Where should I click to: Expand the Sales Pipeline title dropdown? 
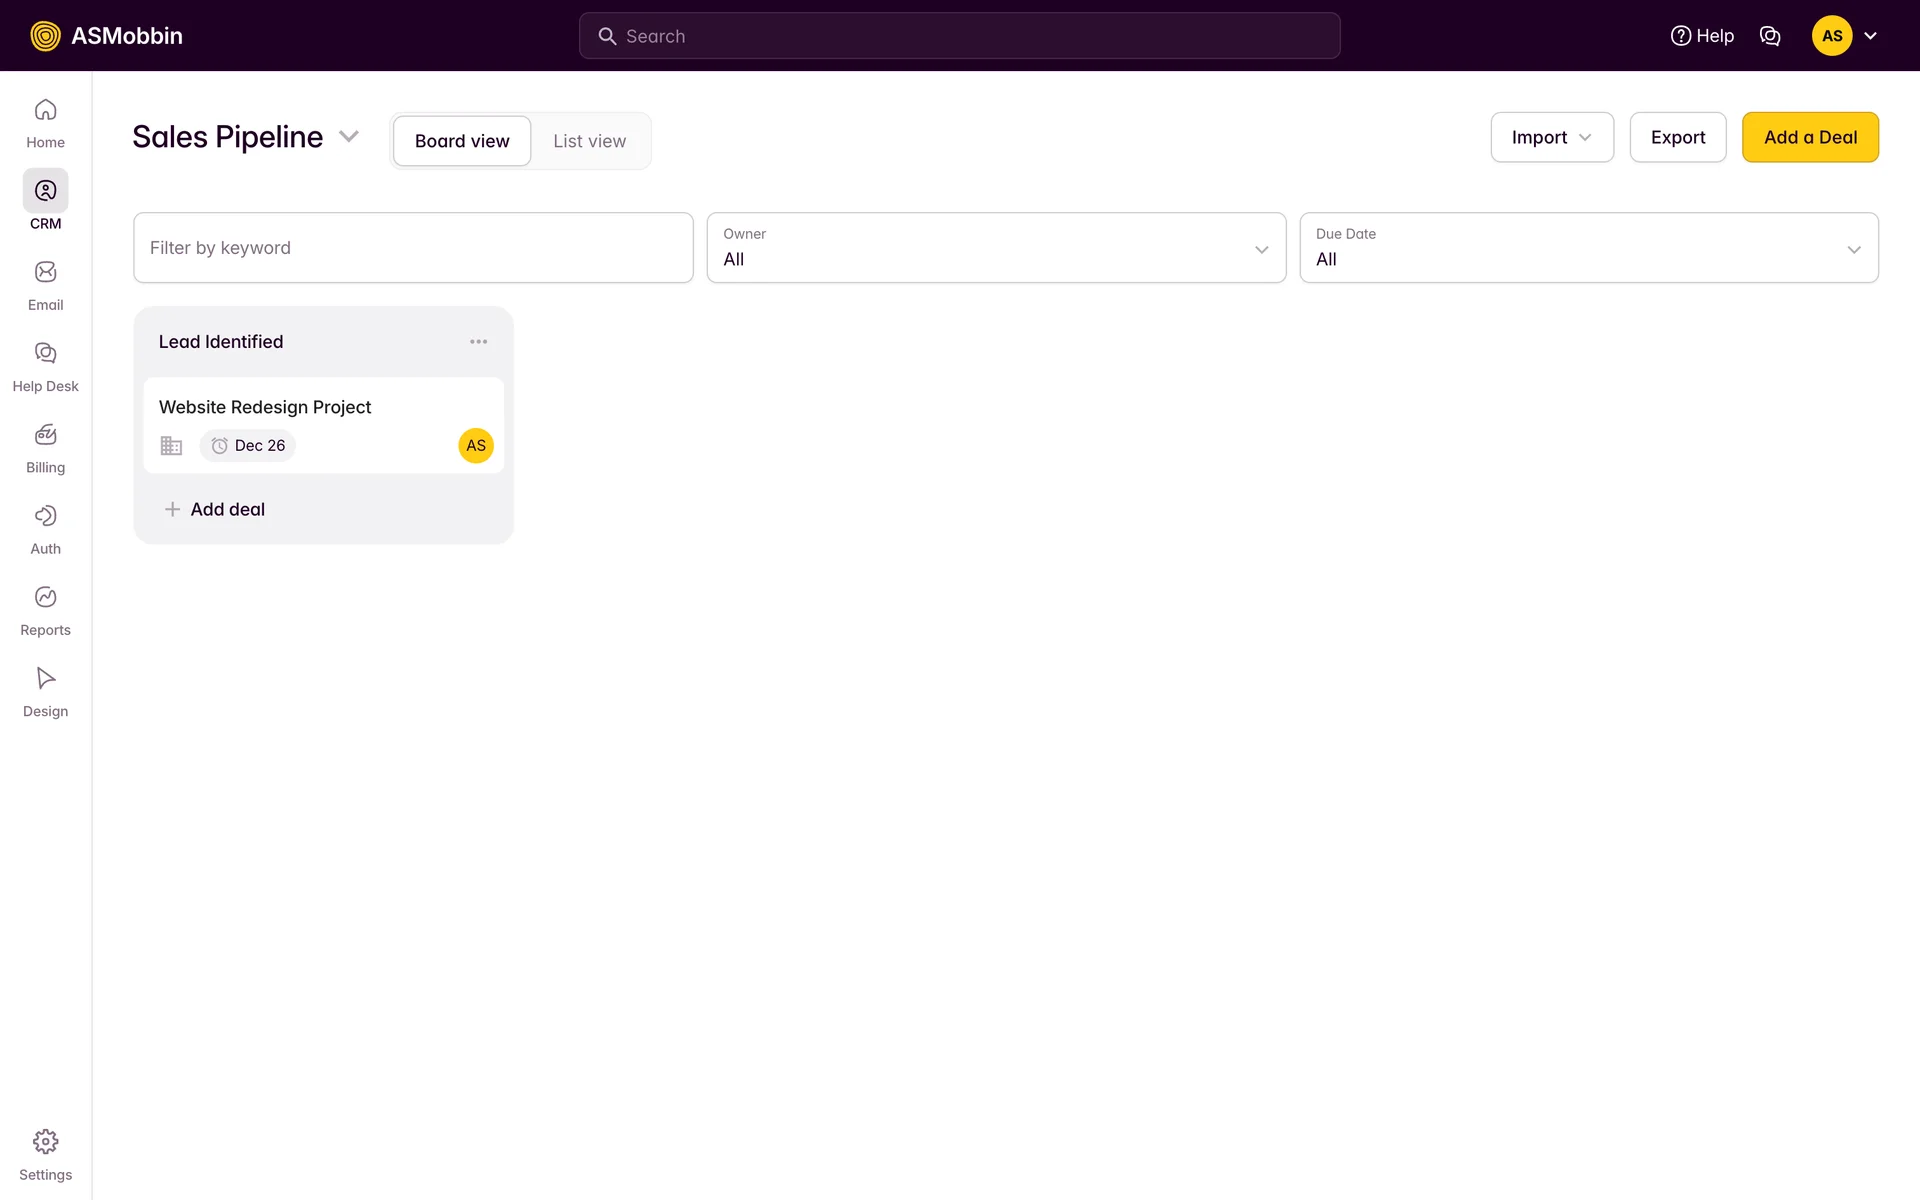tap(348, 137)
